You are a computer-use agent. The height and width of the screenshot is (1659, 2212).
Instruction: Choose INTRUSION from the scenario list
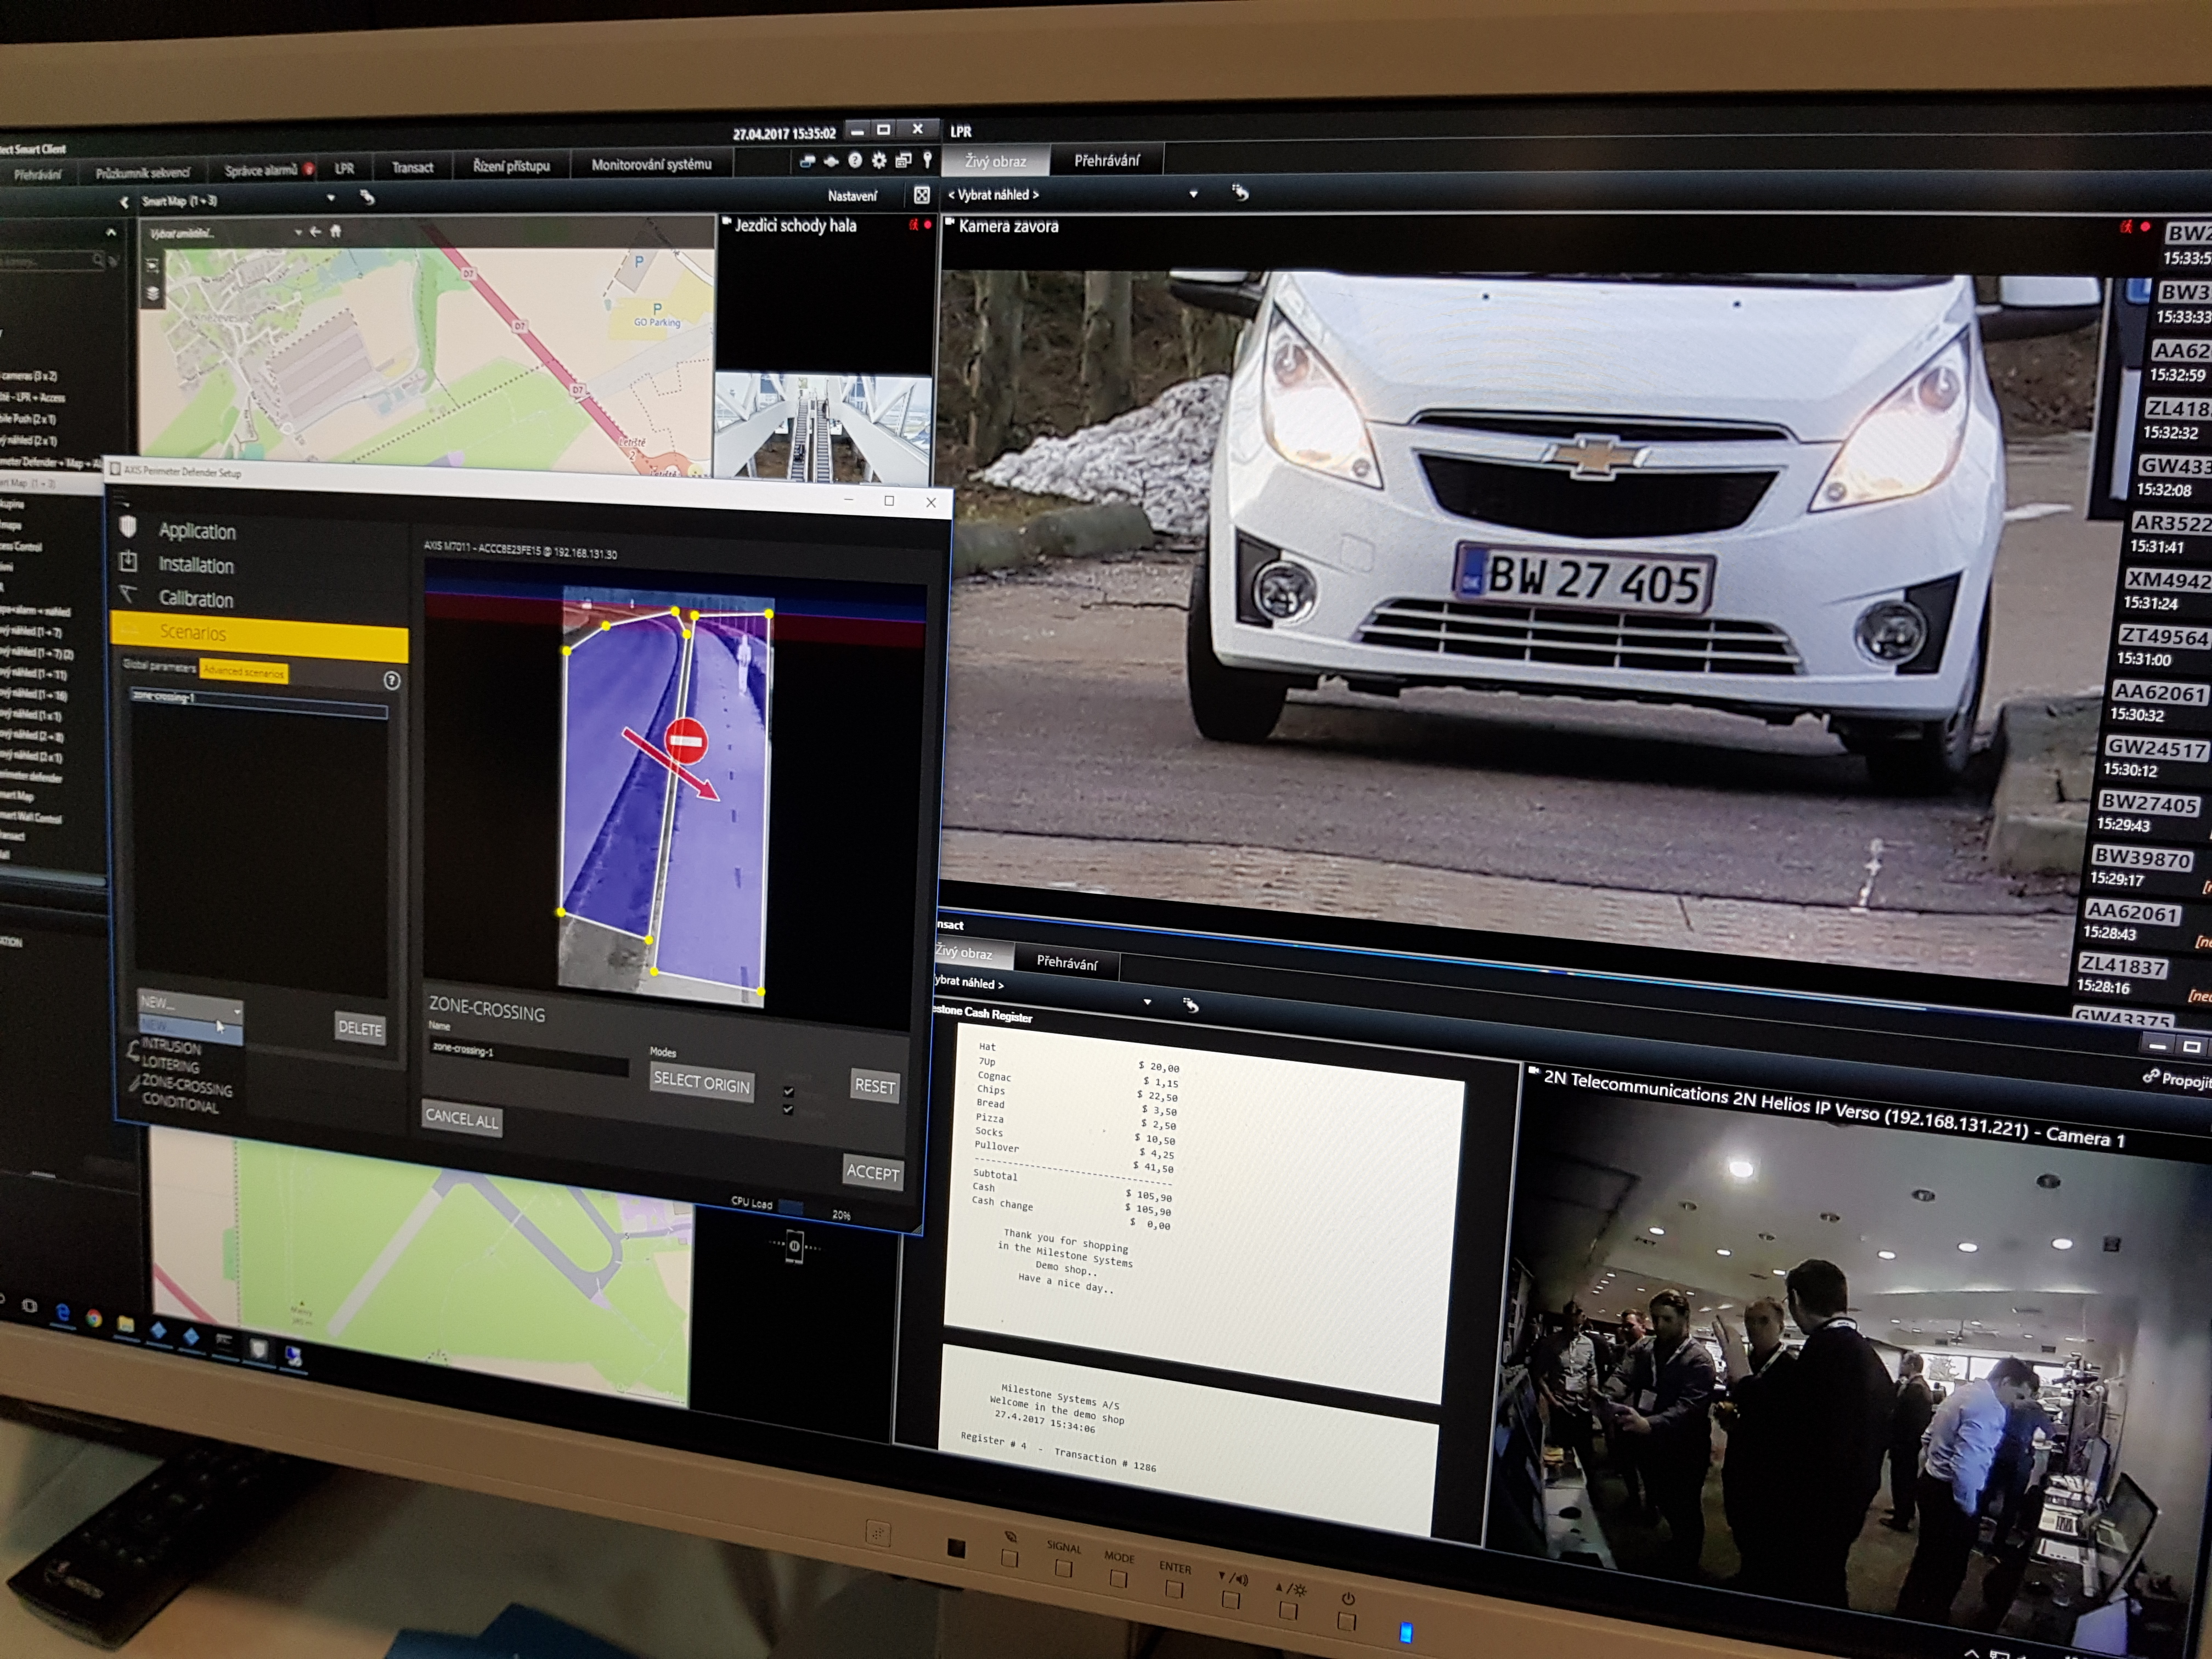click(171, 1047)
